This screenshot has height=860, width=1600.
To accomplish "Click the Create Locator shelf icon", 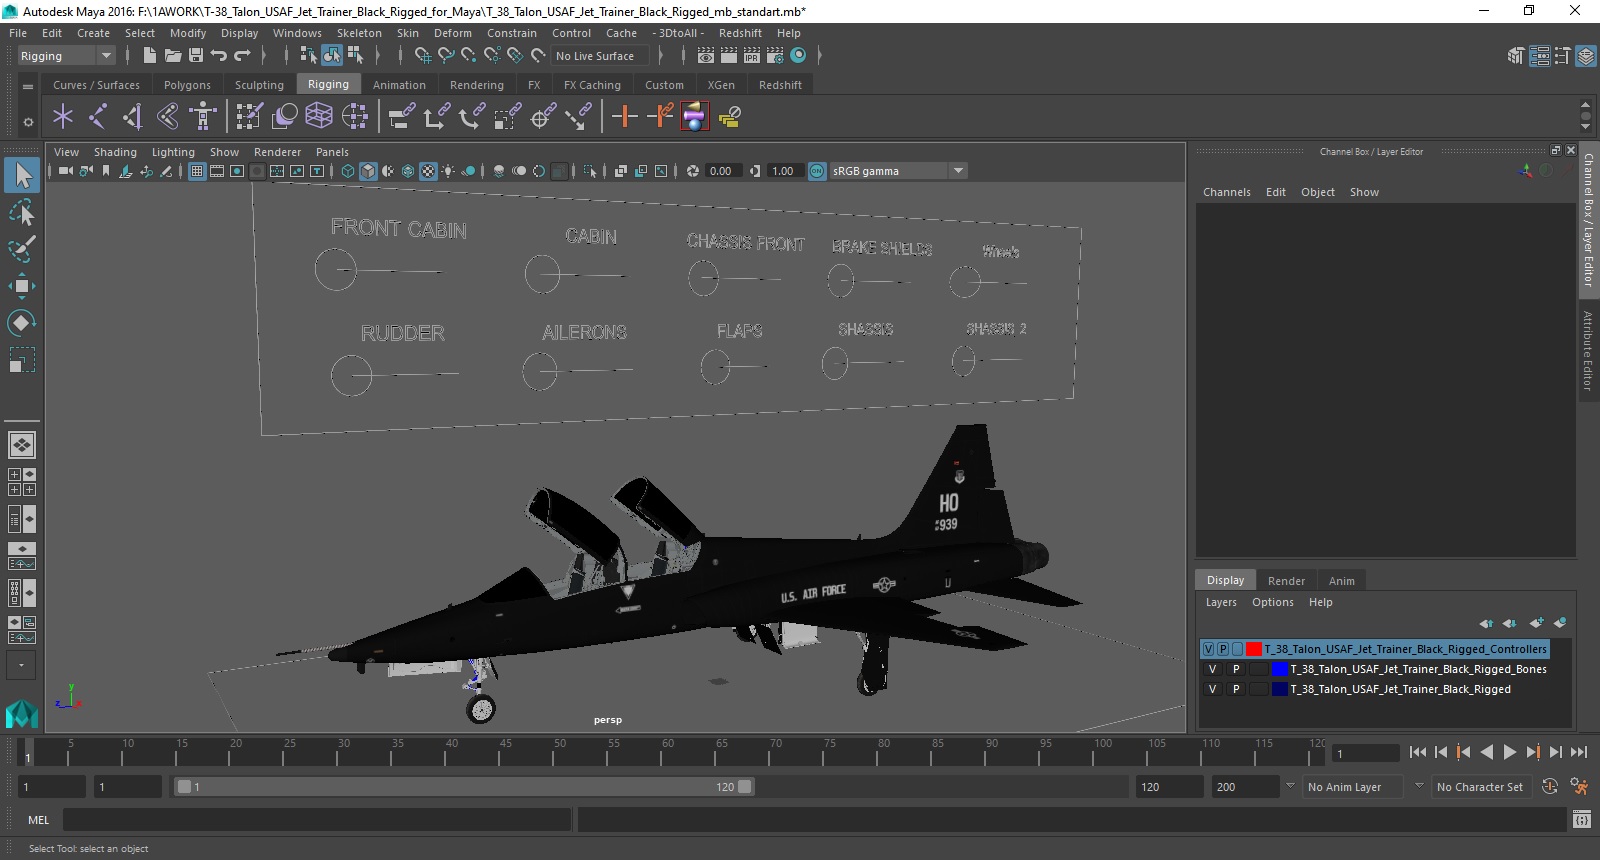I will [63, 117].
